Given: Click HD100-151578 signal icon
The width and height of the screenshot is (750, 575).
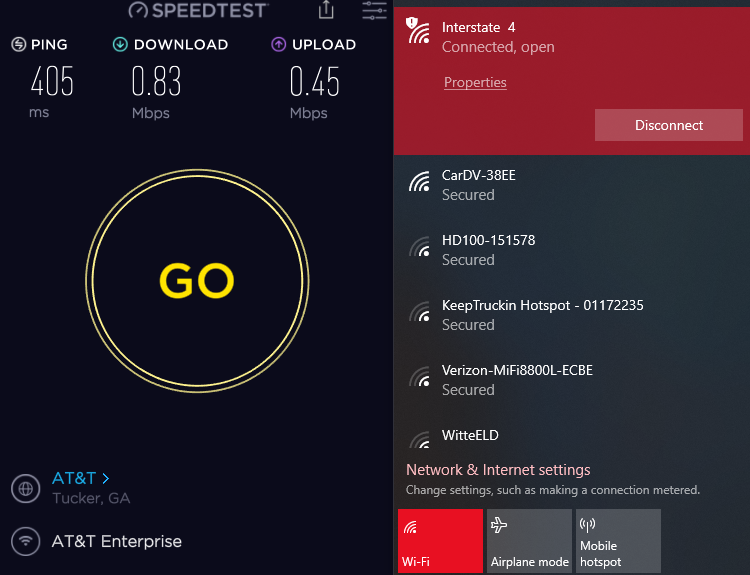Looking at the screenshot, I should click(x=419, y=247).
